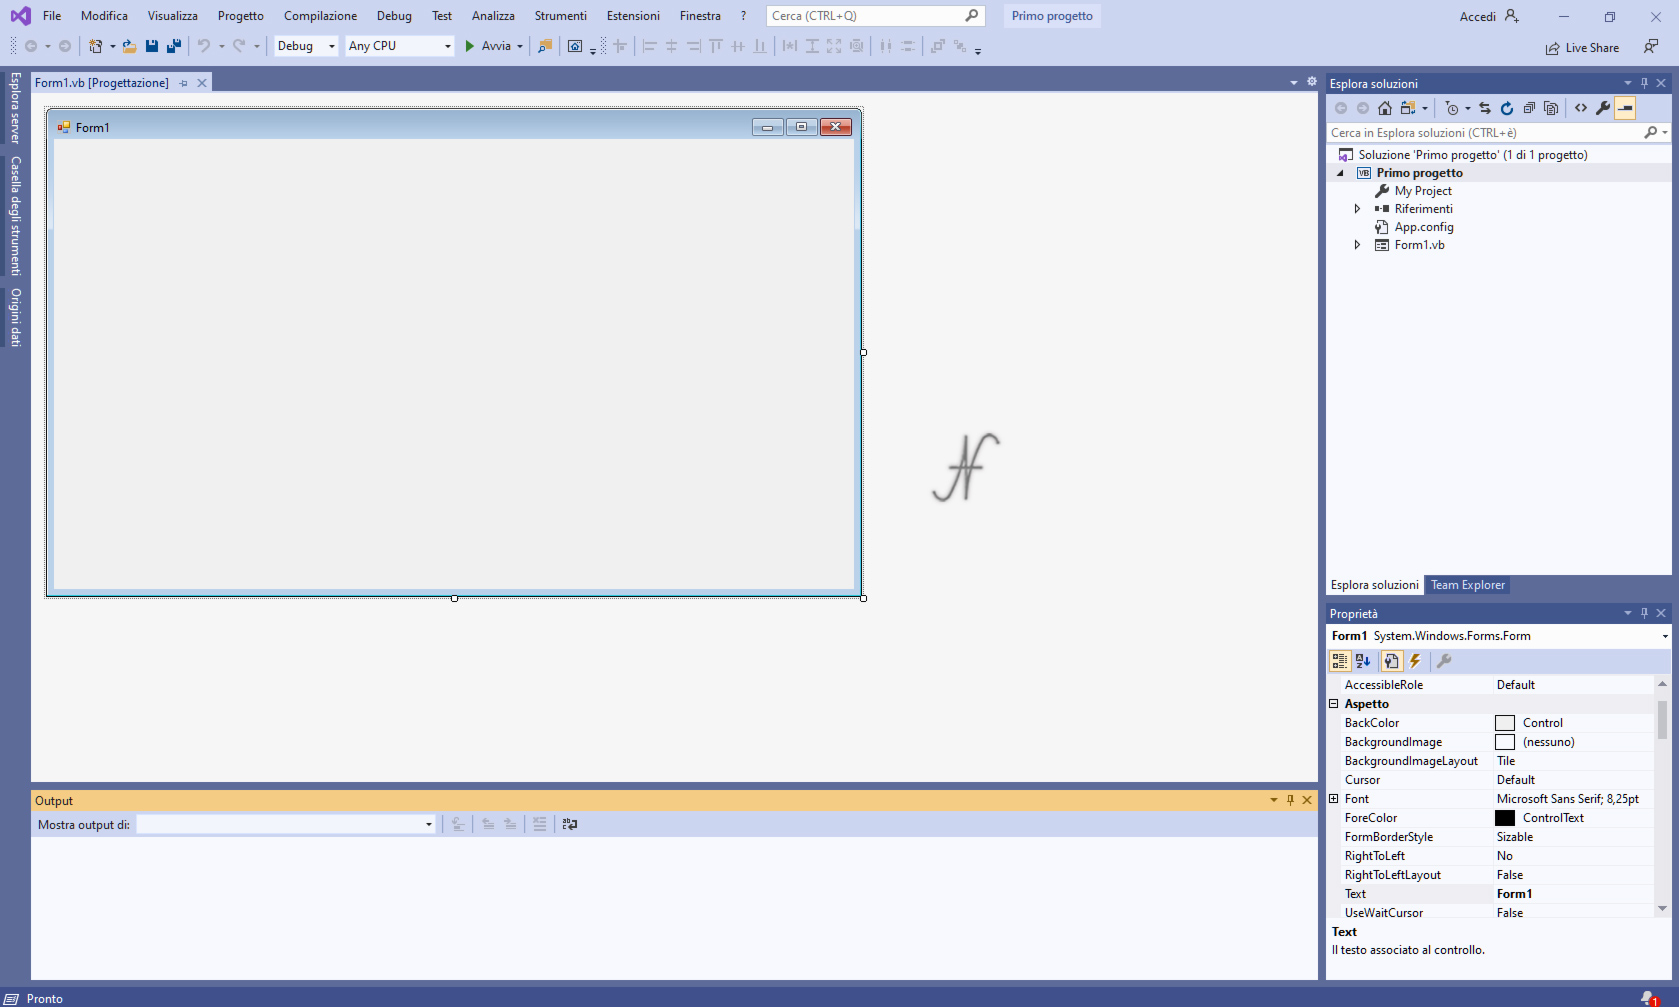1679x1007 pixels.
Task: Click the toggle word wrap icon in Output
Action: tap(570, 824)
